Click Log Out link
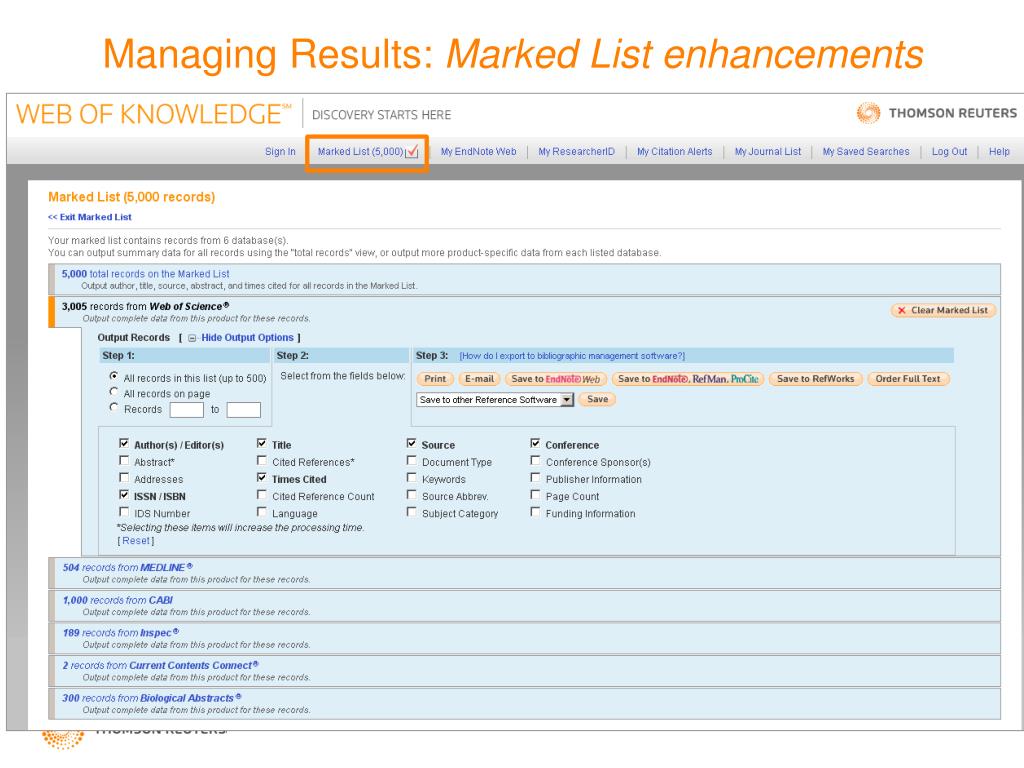The height and width of the screenshot is (768, 1024). pyautogui.click(x=950, y=152)
